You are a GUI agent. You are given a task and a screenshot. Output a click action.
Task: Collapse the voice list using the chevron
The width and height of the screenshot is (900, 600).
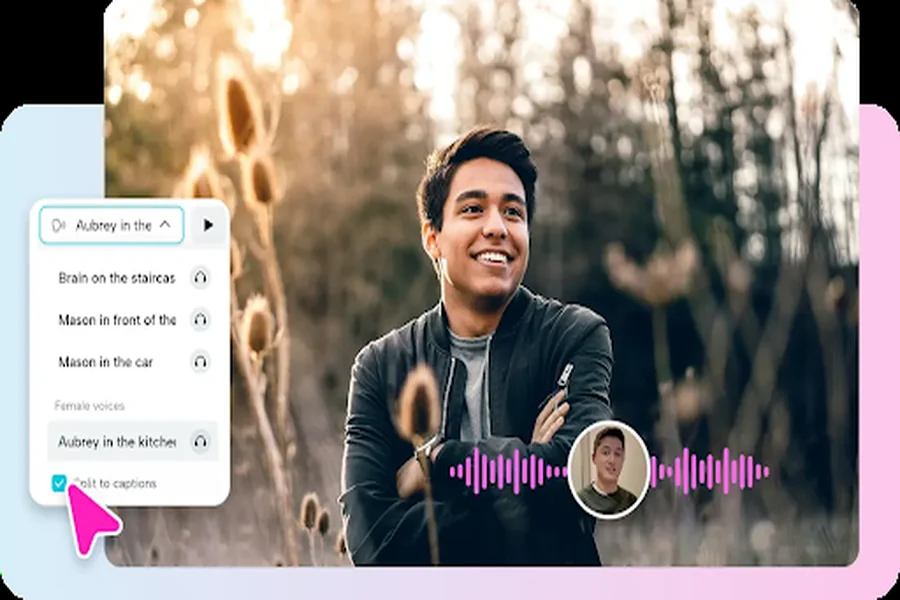168,225
